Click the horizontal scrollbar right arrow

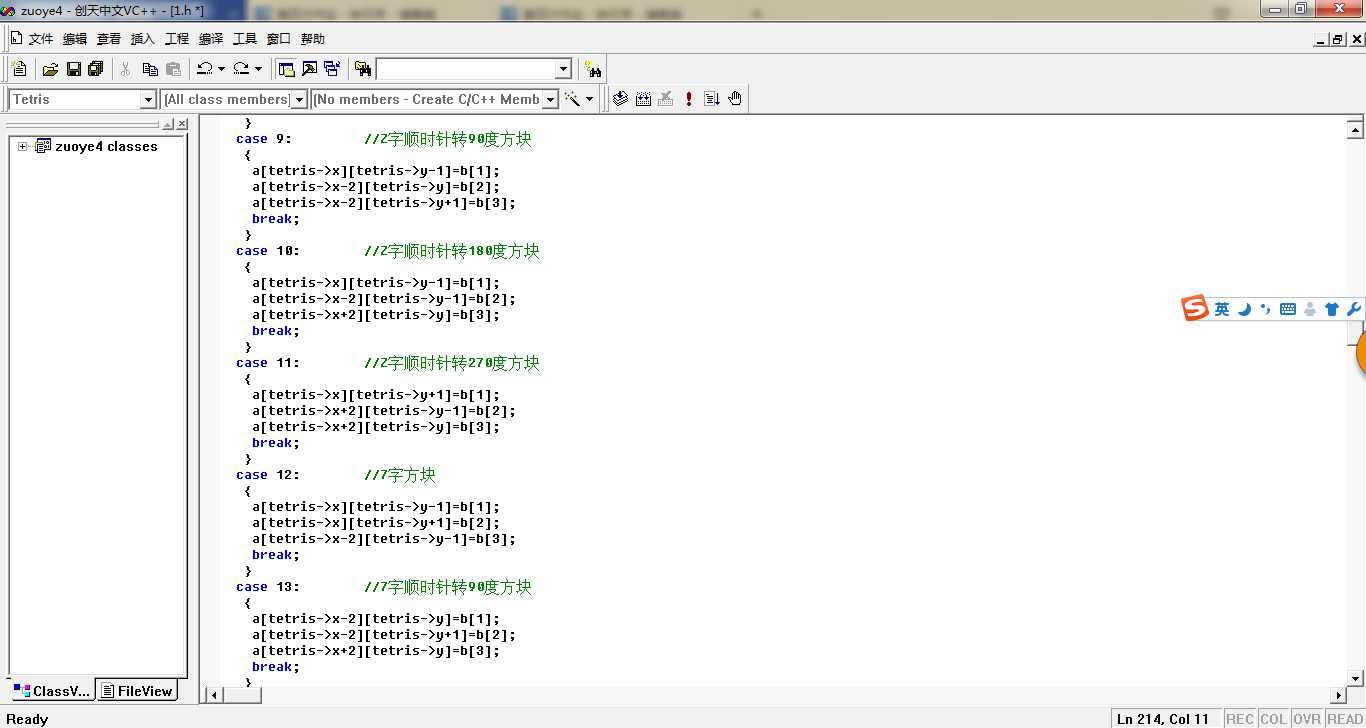(x=1339, y=695)
